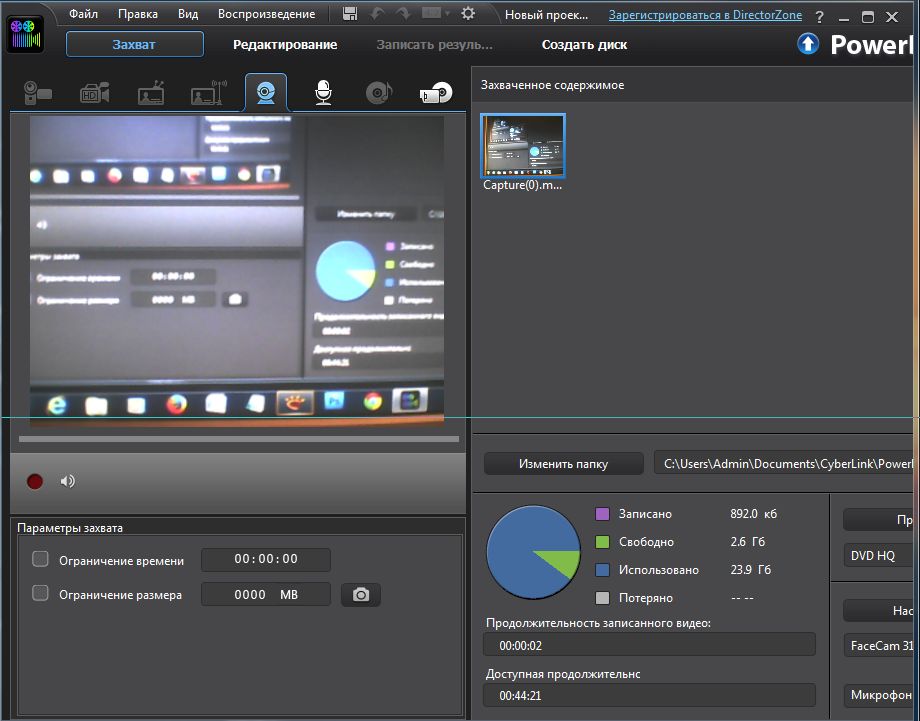Select capture from DV camcorder icon

tap(38, 94)
